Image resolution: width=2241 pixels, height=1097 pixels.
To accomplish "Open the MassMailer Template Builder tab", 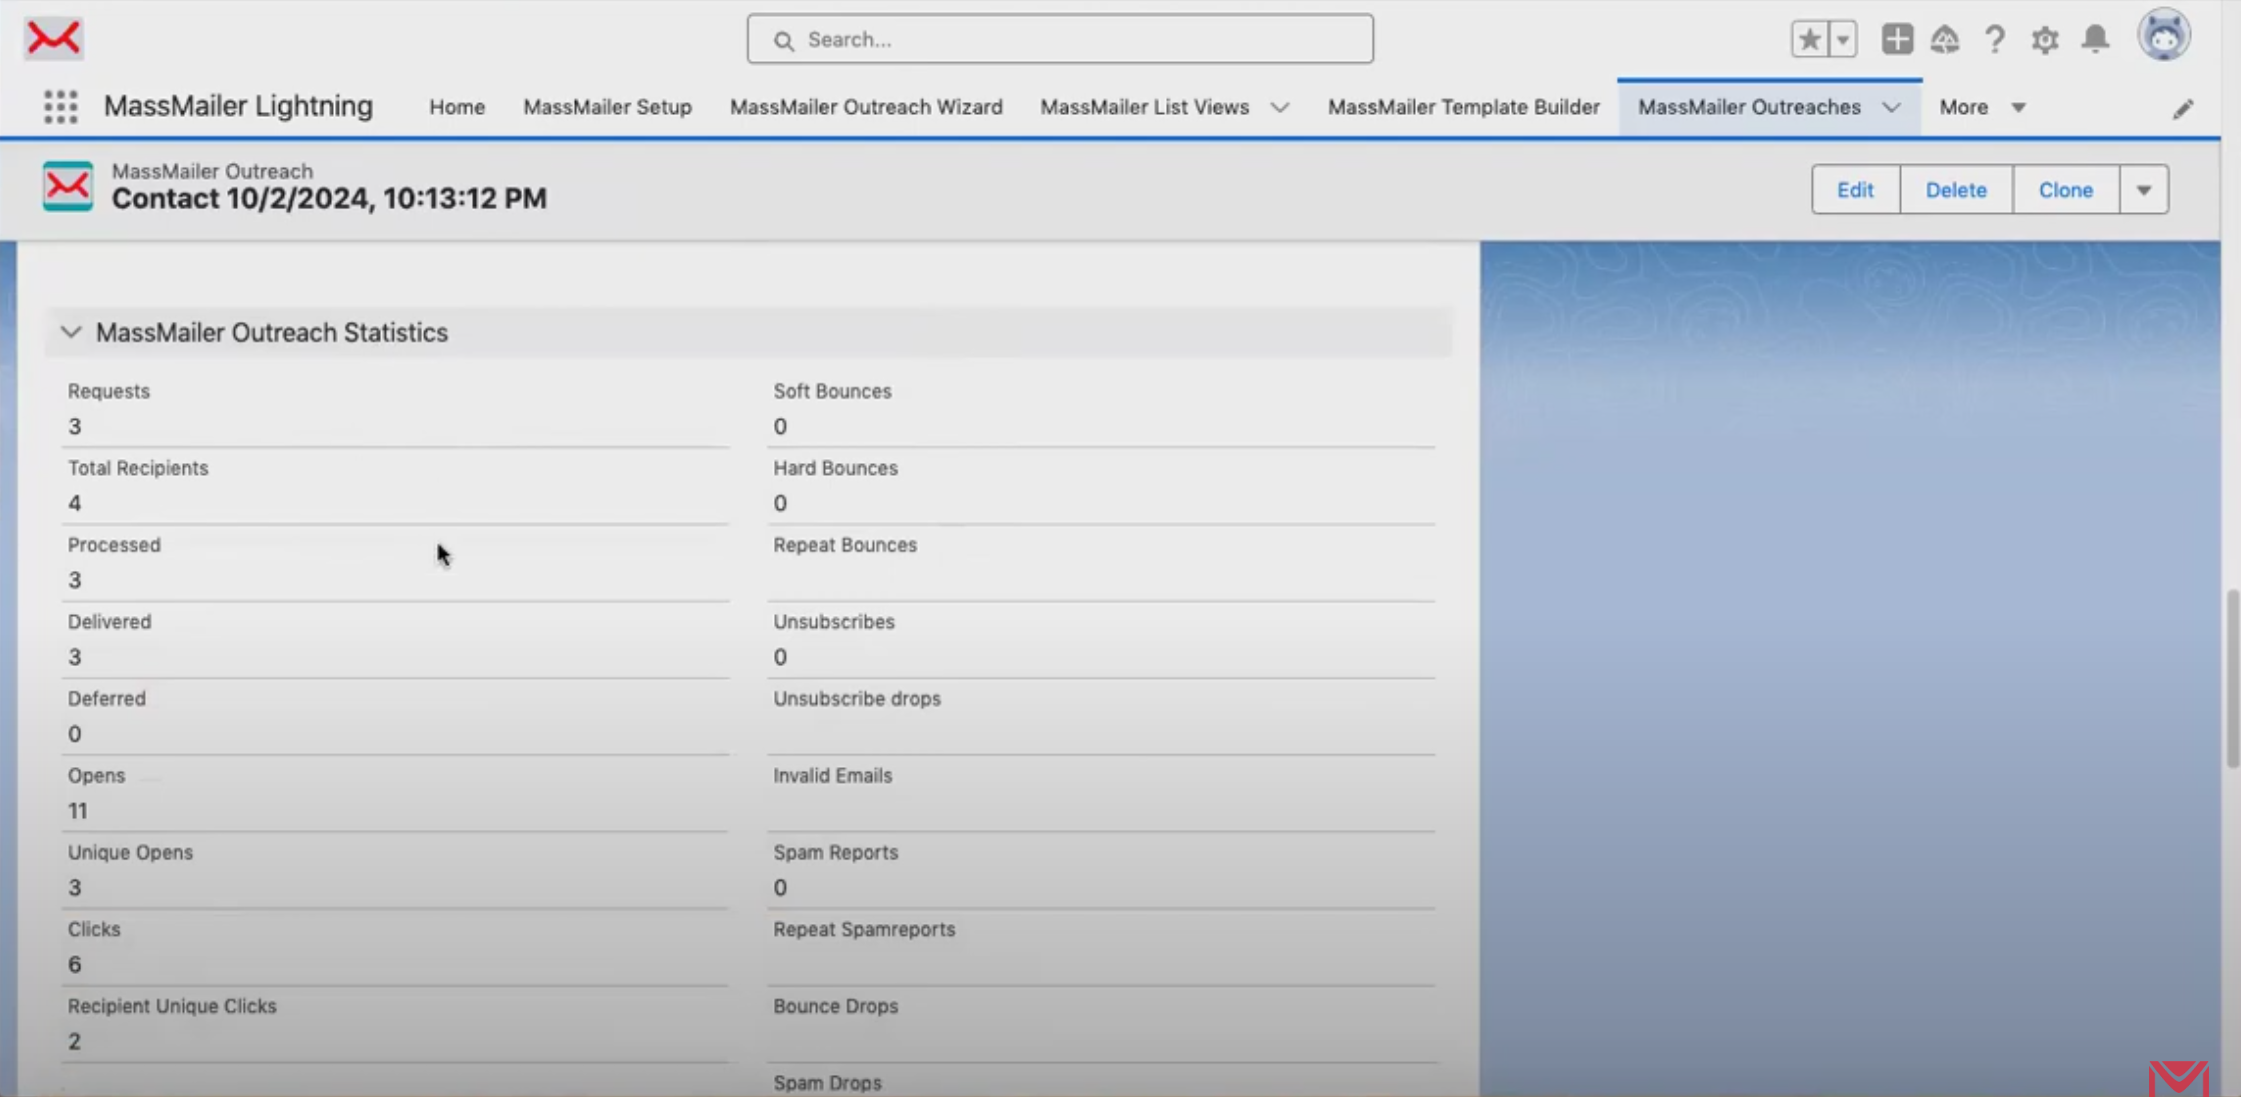I will point(1463,107).
